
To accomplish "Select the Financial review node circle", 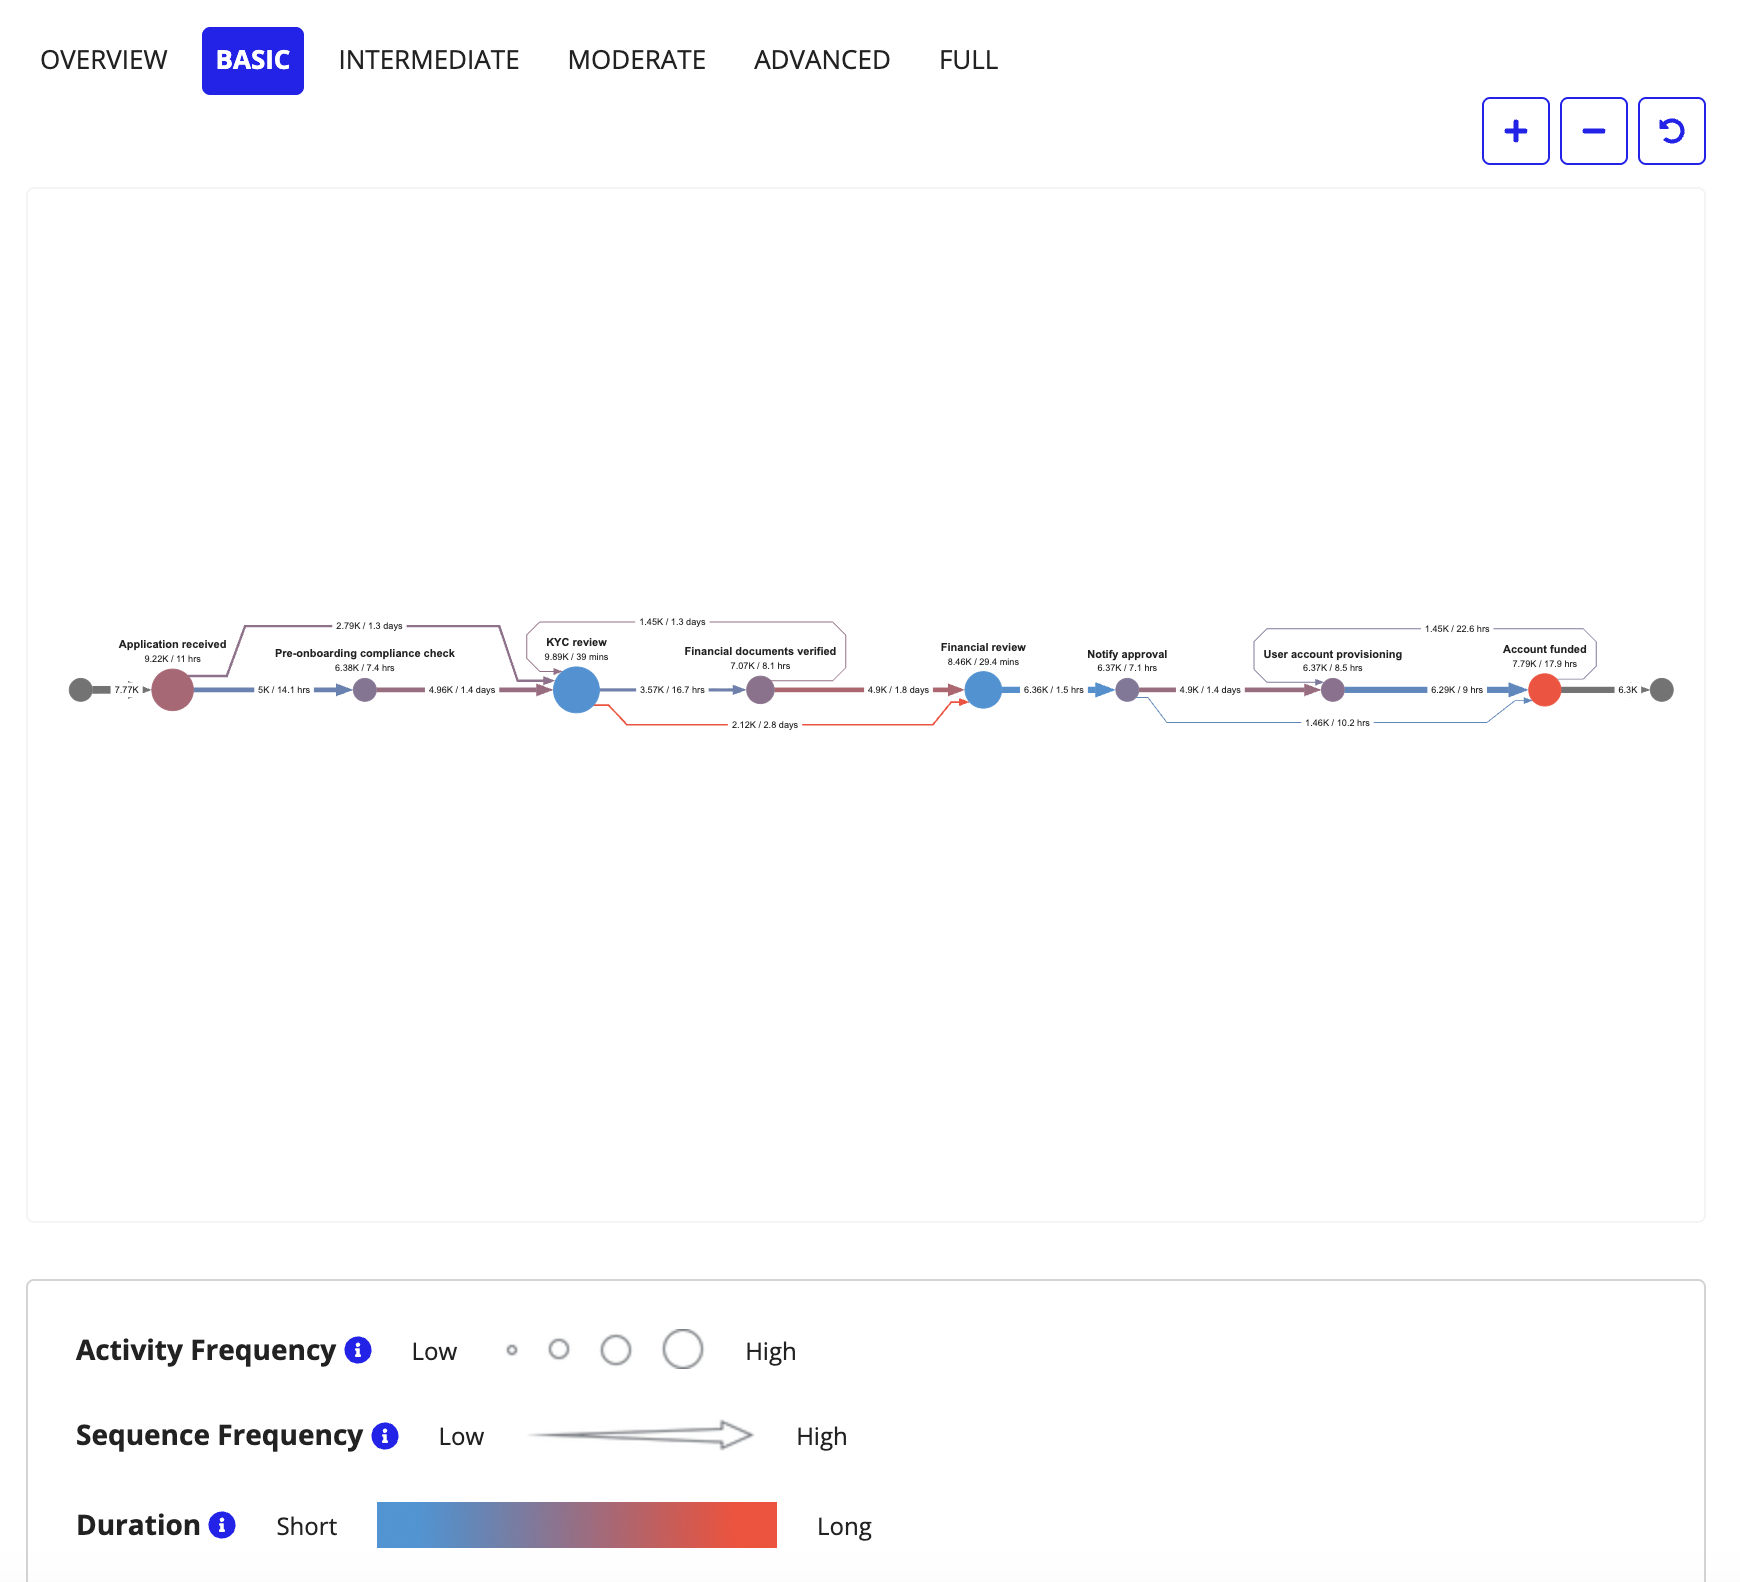I will click(x=983, y=690).
